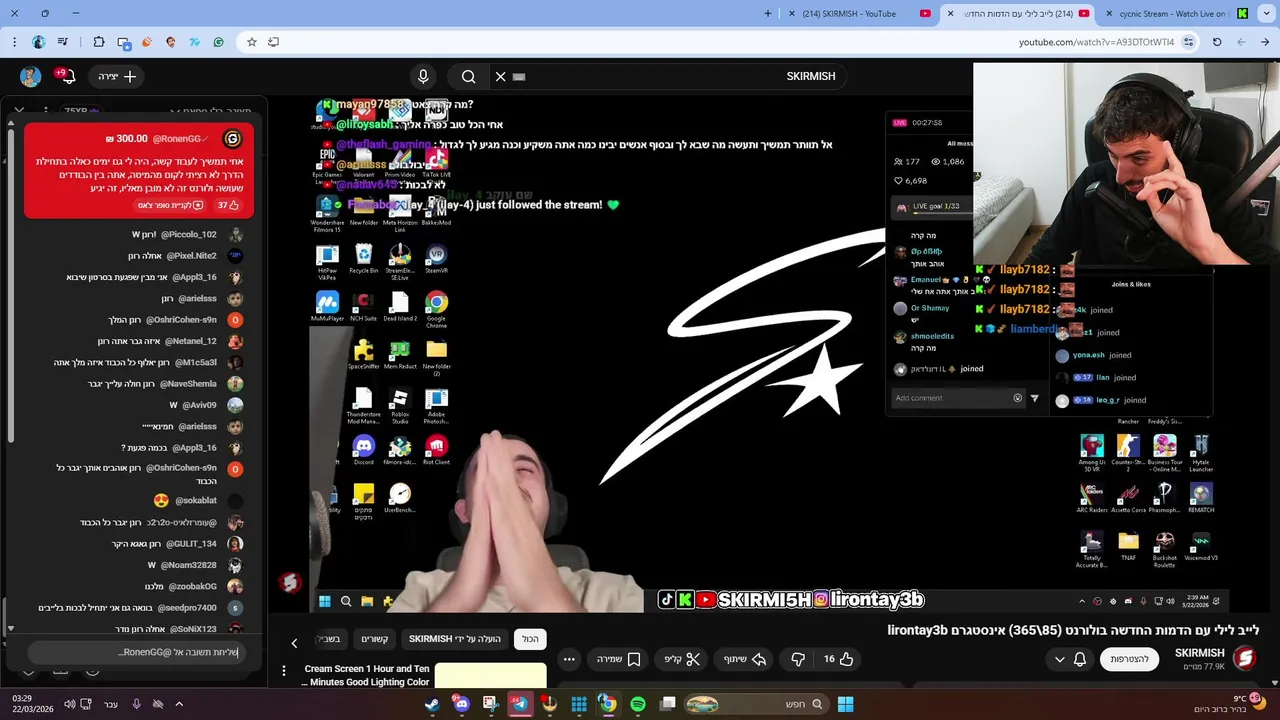Open a new browser tab
Viewport: 1280px width, 720px height.
[x=768, y=14]
